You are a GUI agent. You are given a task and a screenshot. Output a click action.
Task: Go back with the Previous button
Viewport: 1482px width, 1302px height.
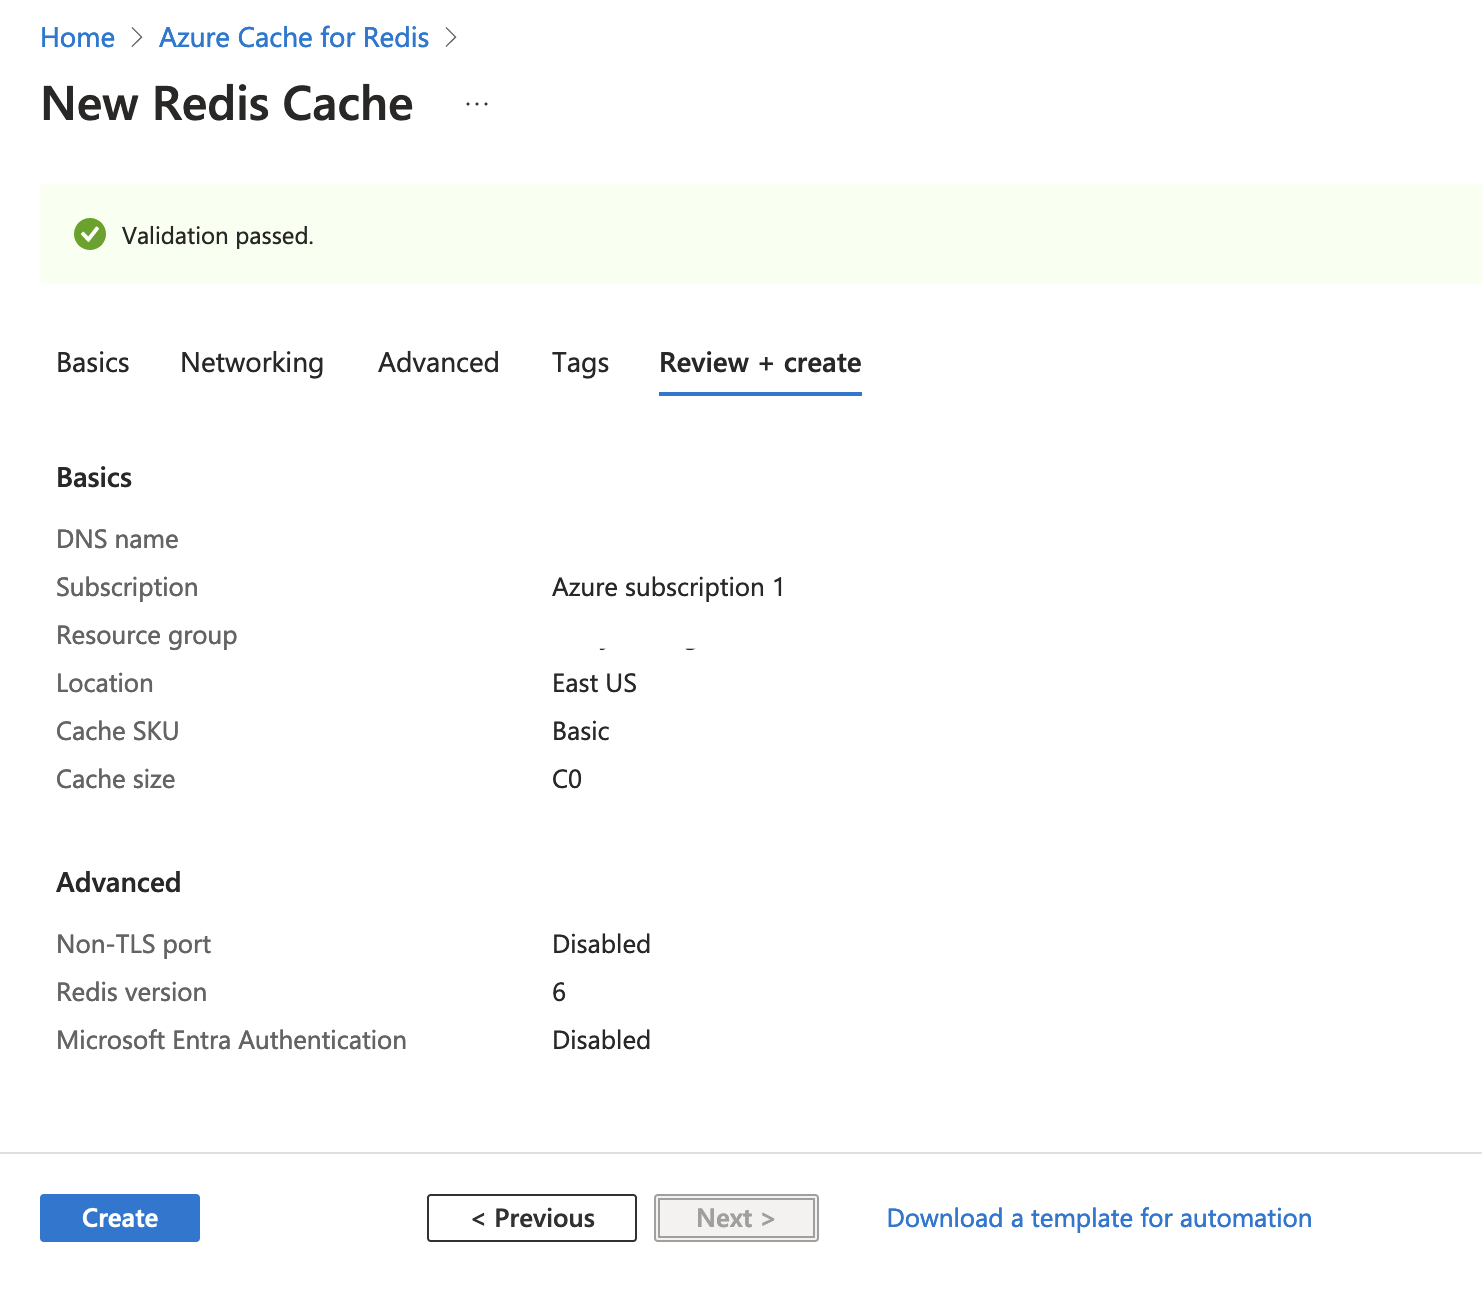pyautogui.click(x=531, y=1218)
